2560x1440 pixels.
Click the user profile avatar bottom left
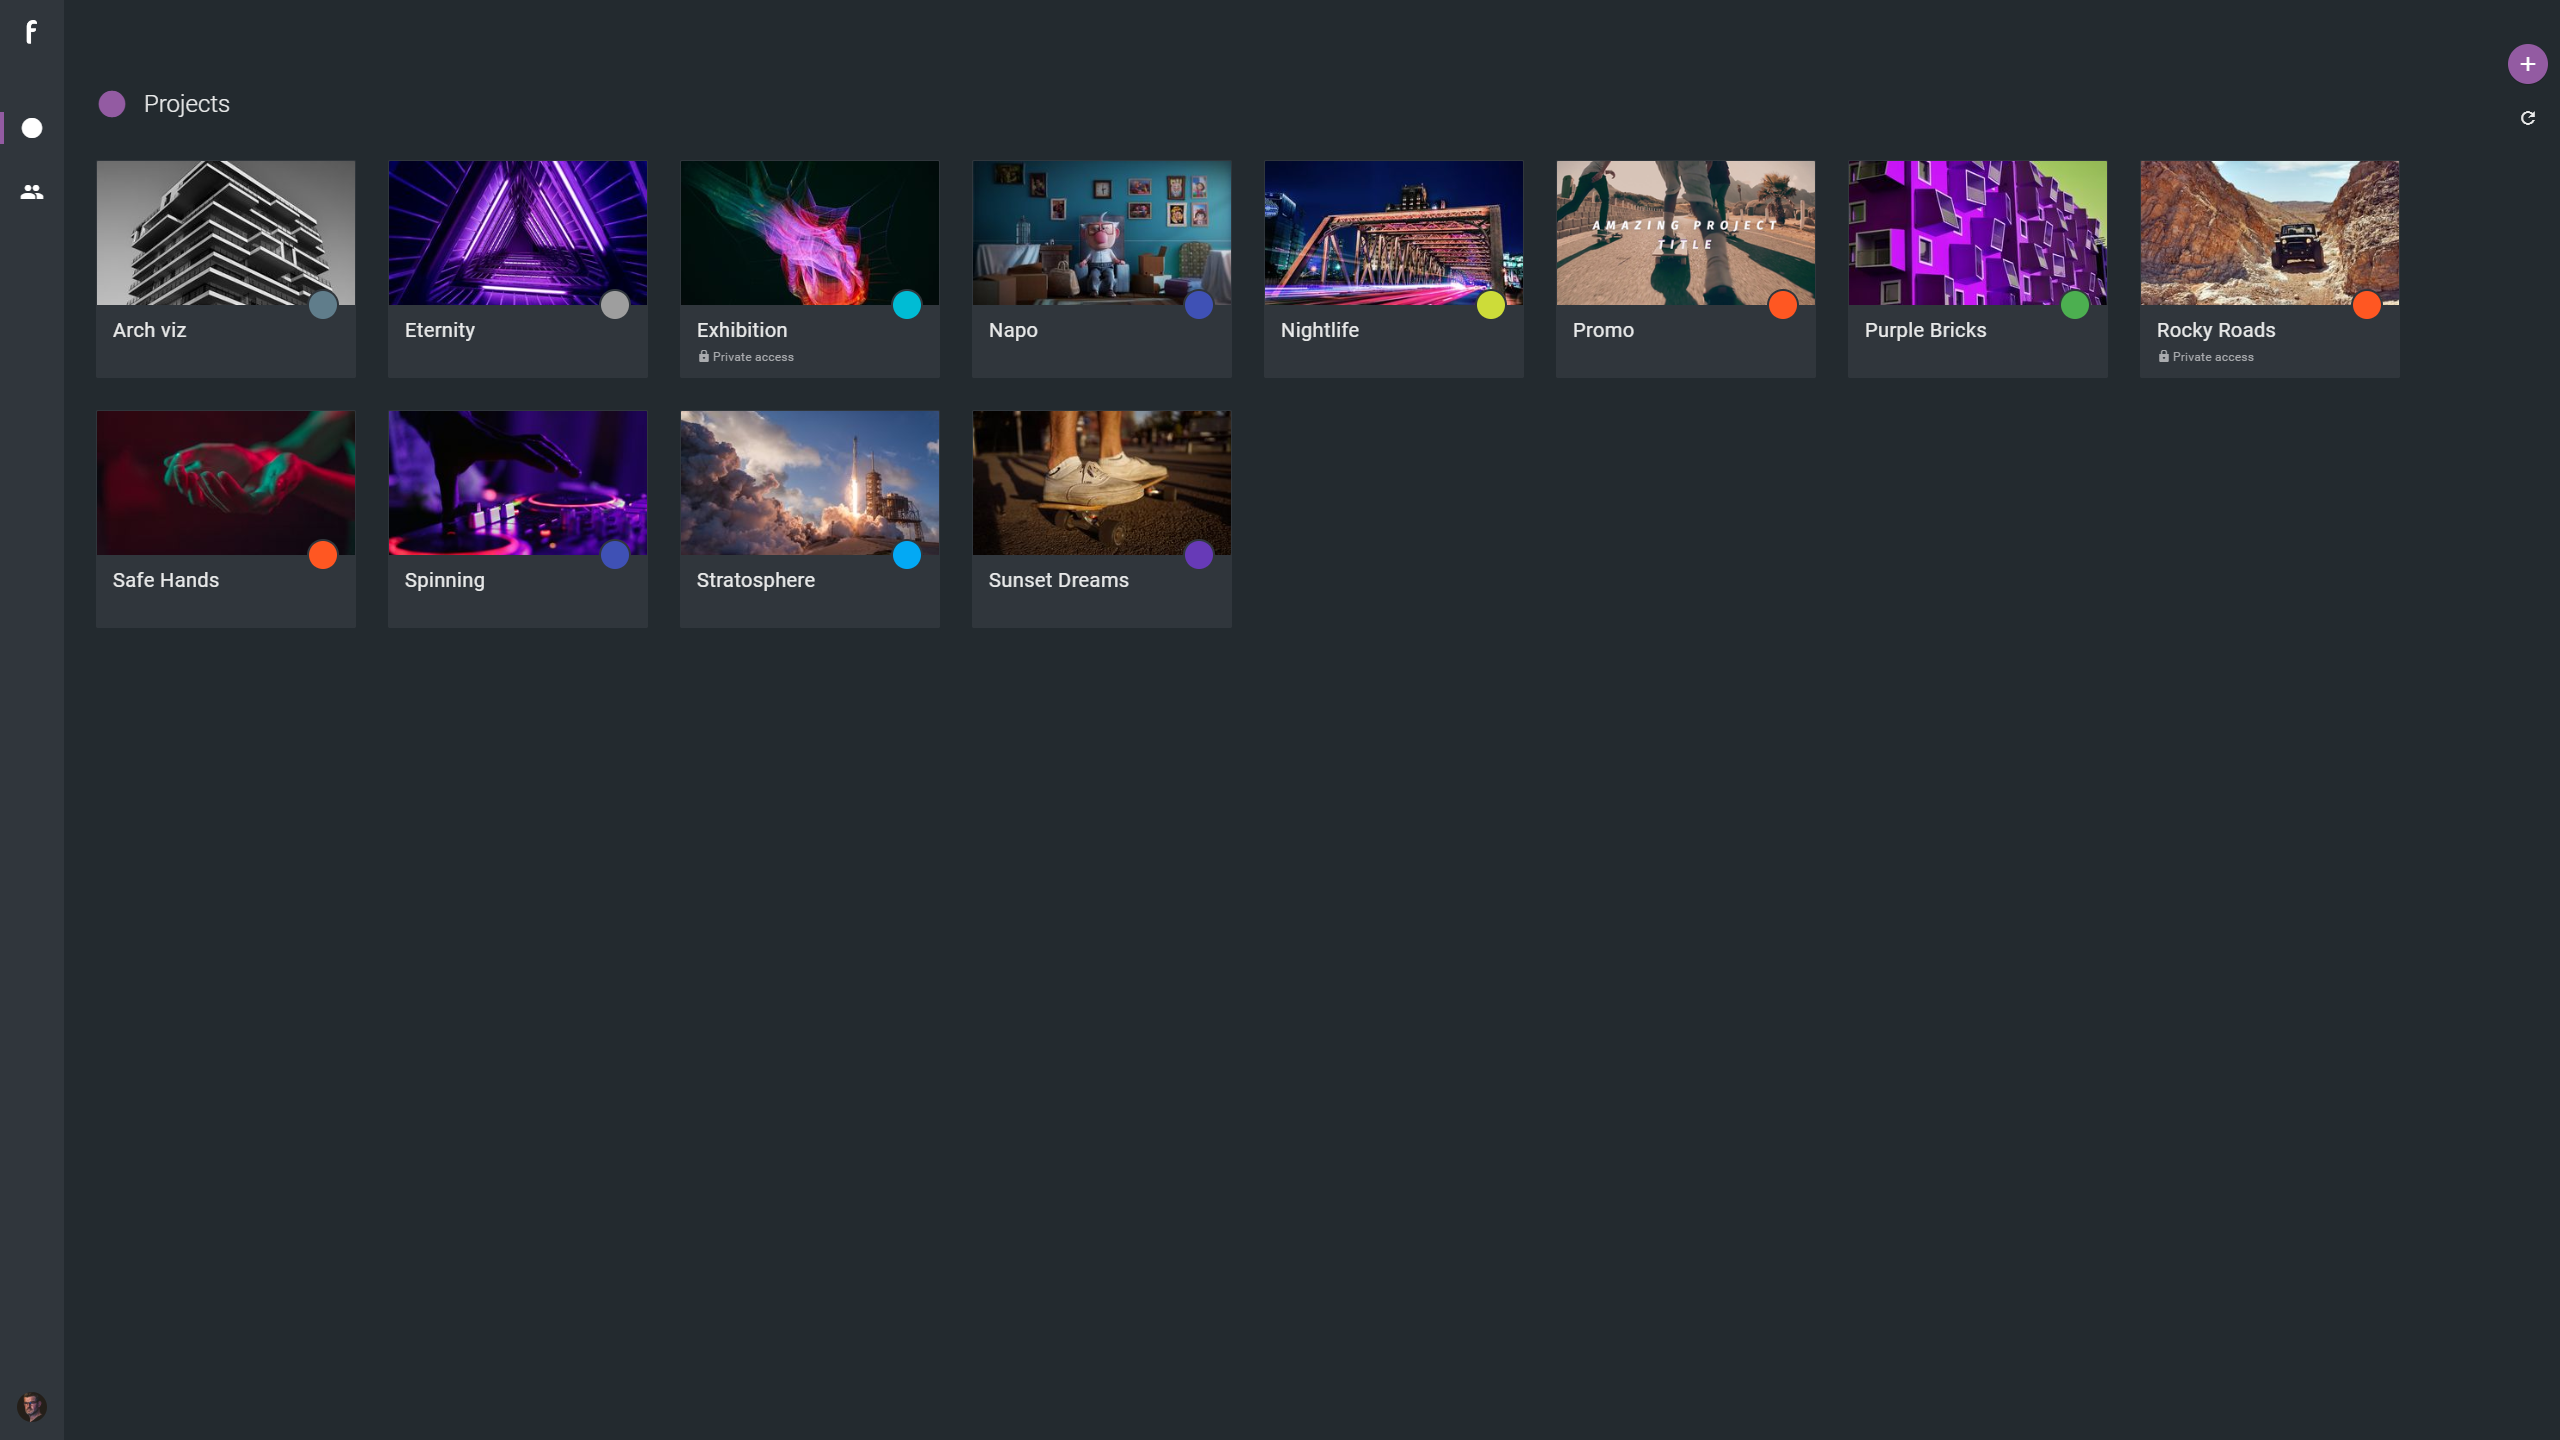coord(32,1407)
